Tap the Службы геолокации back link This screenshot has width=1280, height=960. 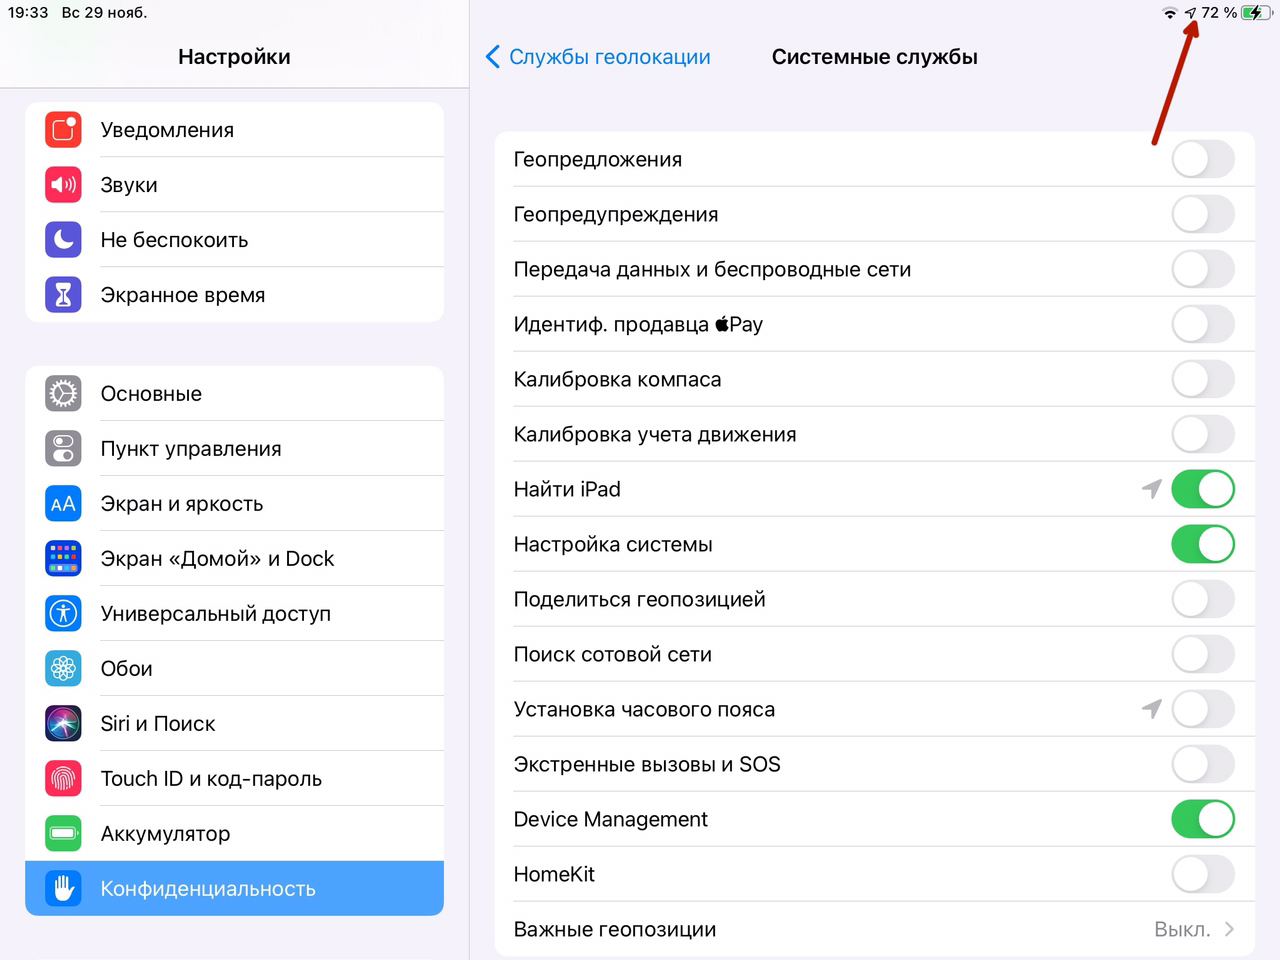pyautogui.click(x=609, y=57)
